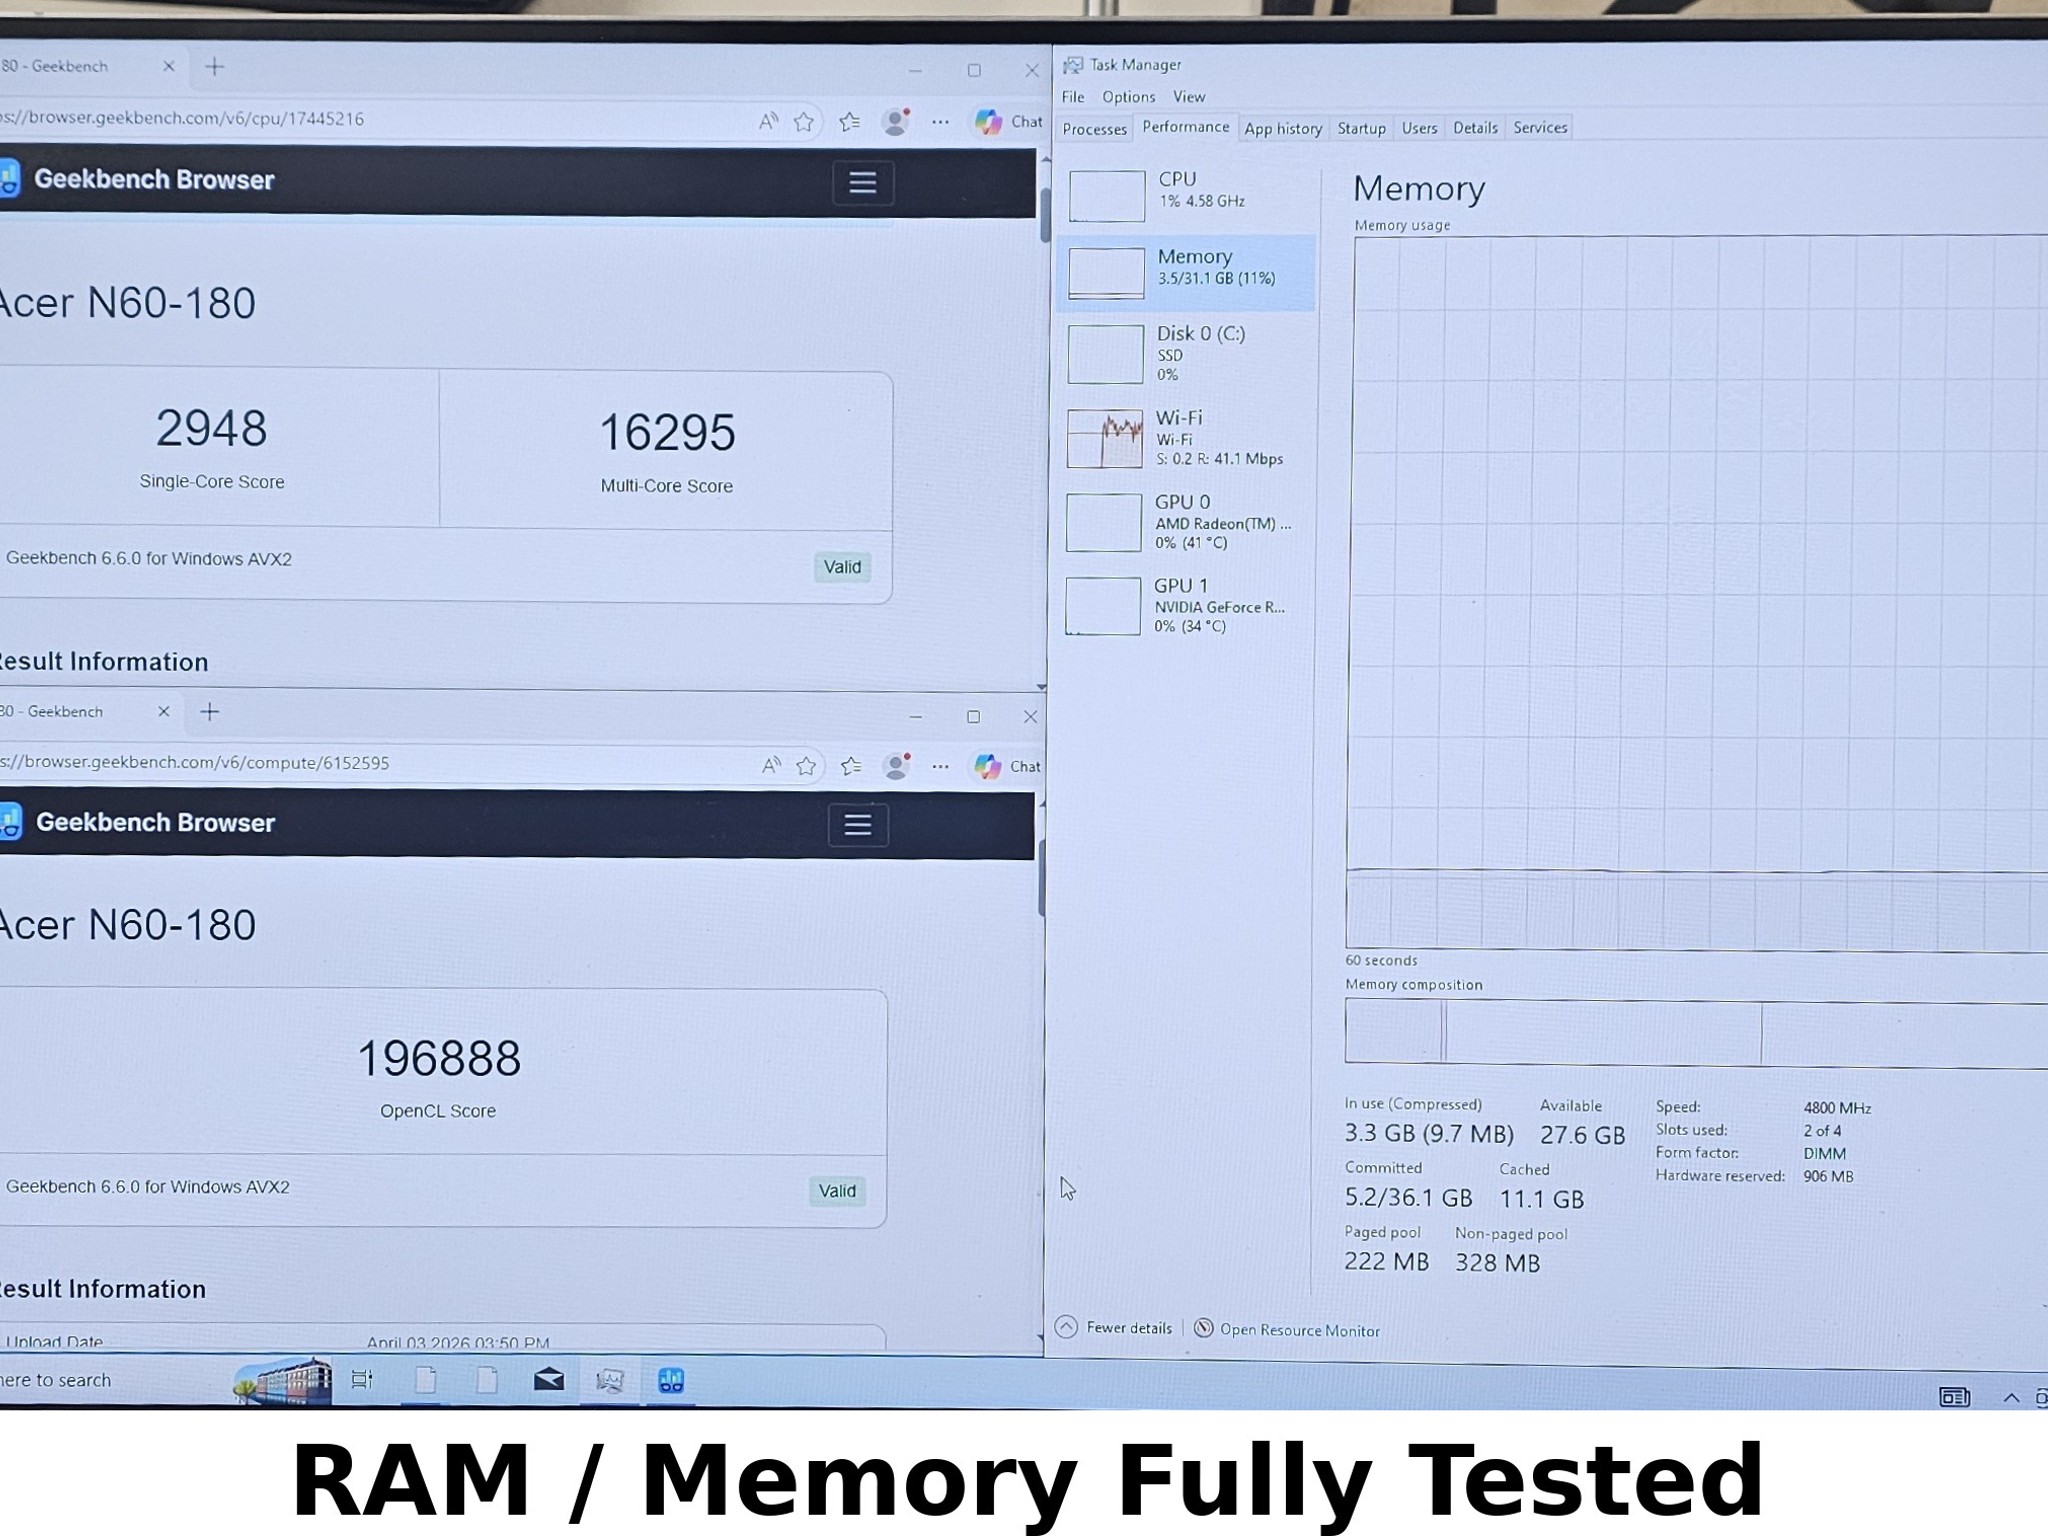Click the Memory composition bar
The width and height of the screenshot is (2048, 1536).
click(1697, 1032)
